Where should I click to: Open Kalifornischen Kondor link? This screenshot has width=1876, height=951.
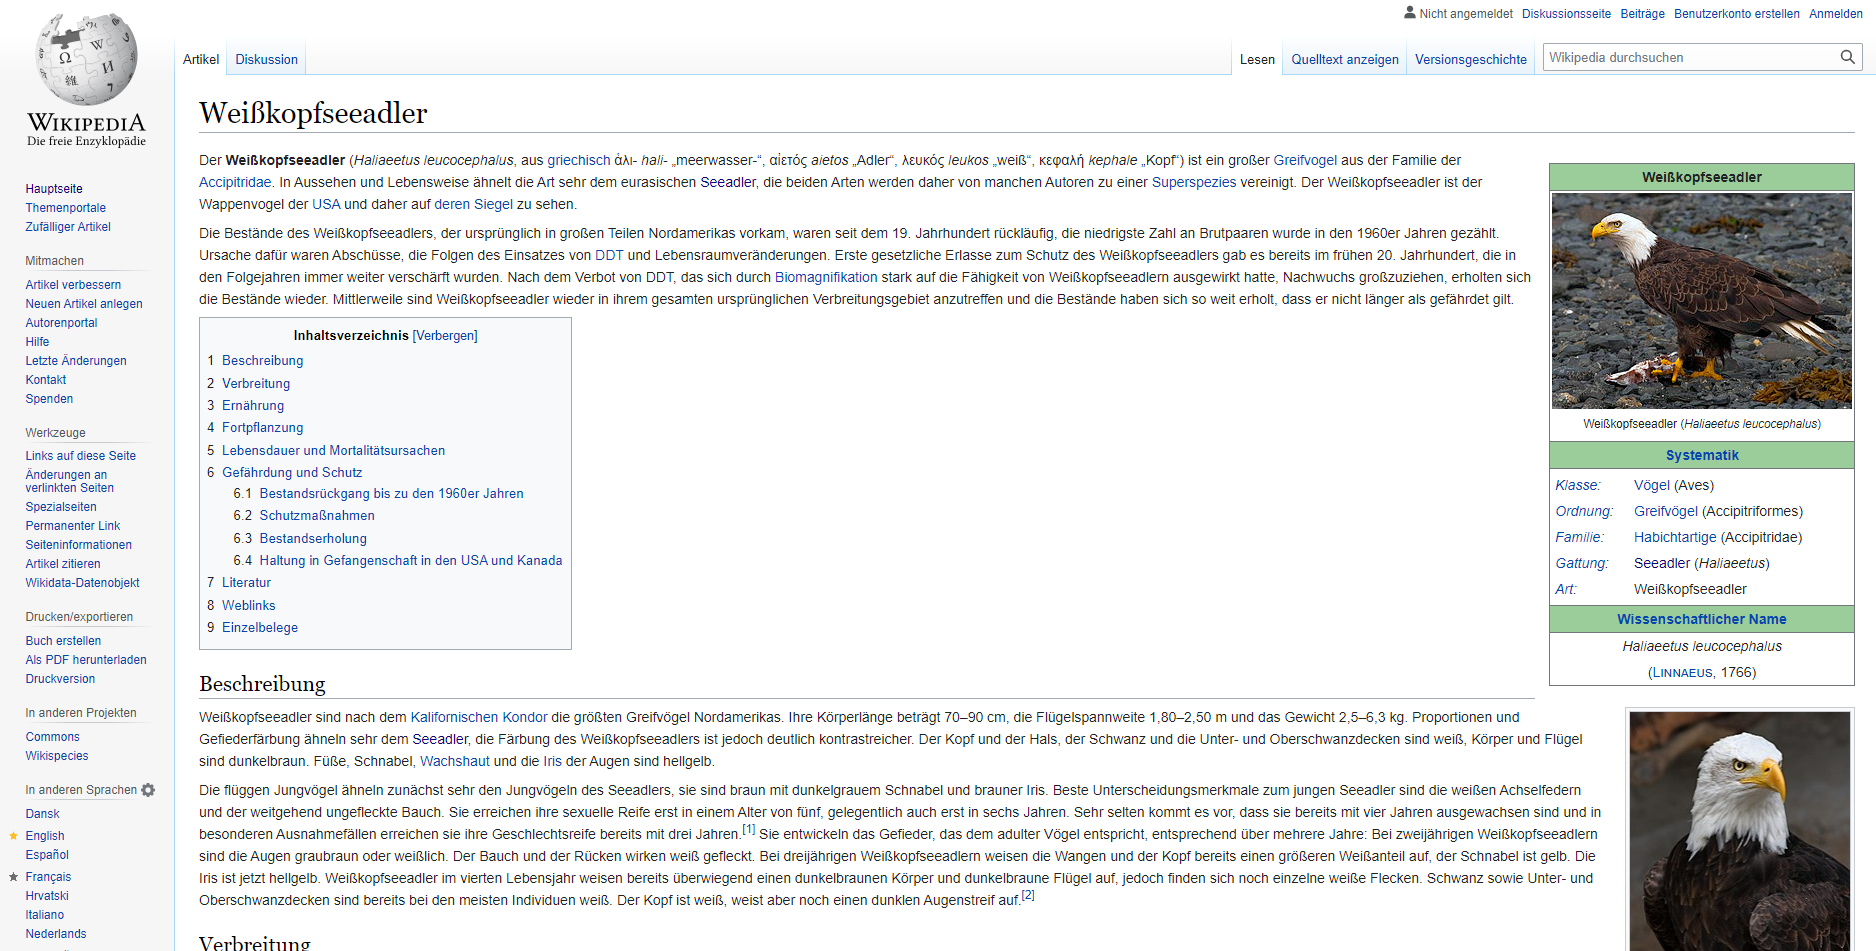point(479,717)
